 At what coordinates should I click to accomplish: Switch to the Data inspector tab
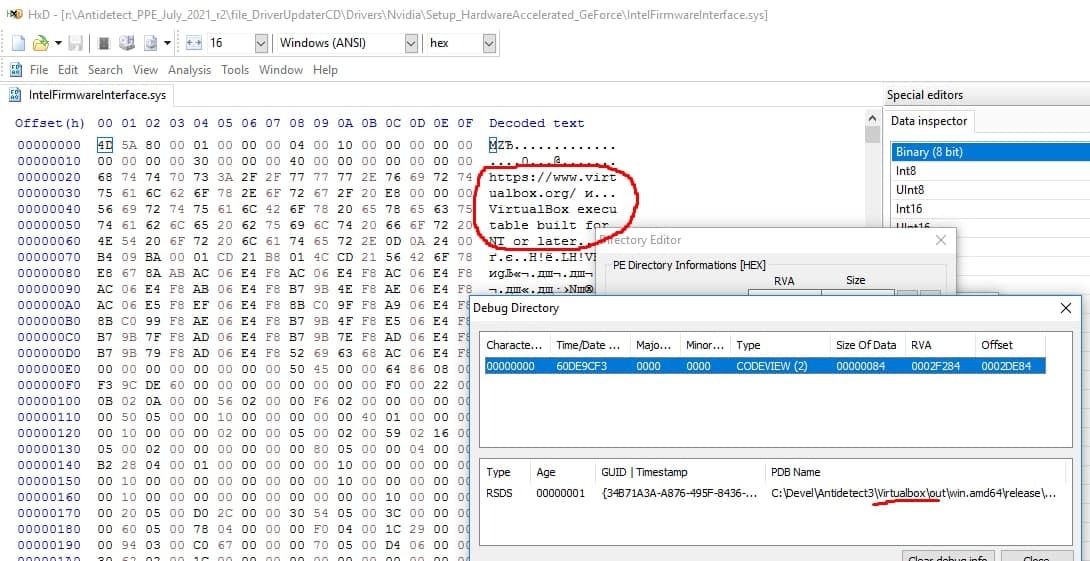[x=929, y=121]
